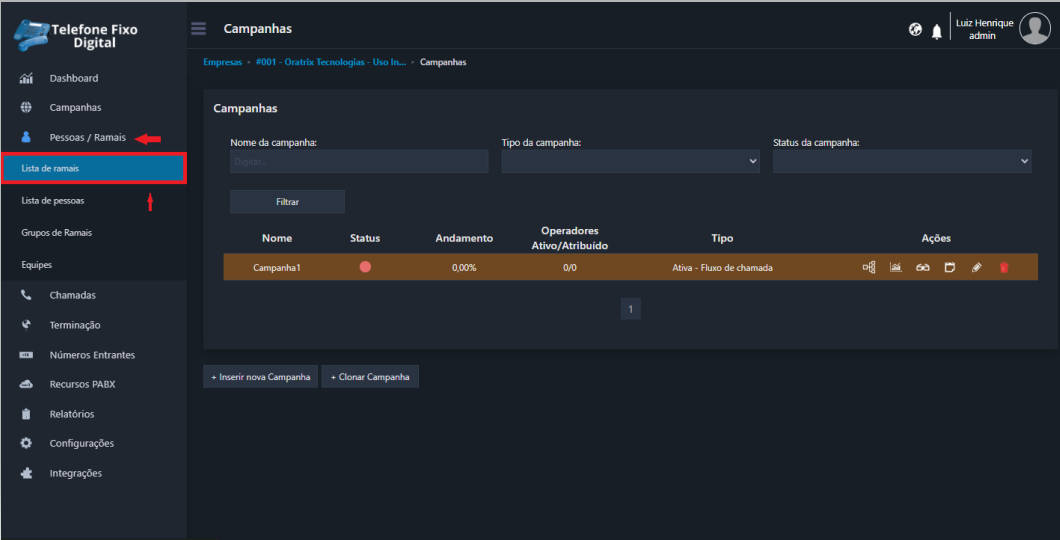Focus the Nome da campanha input field
This screenshot has width=1060, height=540.
[x=359, y=161]
